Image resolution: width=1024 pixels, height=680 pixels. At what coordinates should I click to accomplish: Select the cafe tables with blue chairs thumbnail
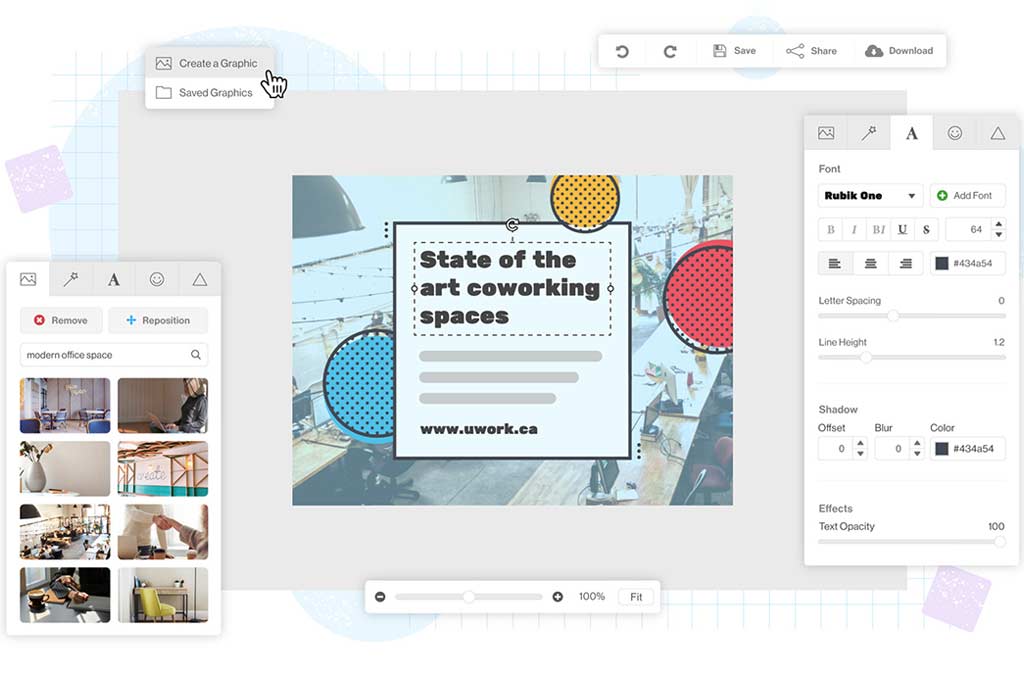[65, 406]
